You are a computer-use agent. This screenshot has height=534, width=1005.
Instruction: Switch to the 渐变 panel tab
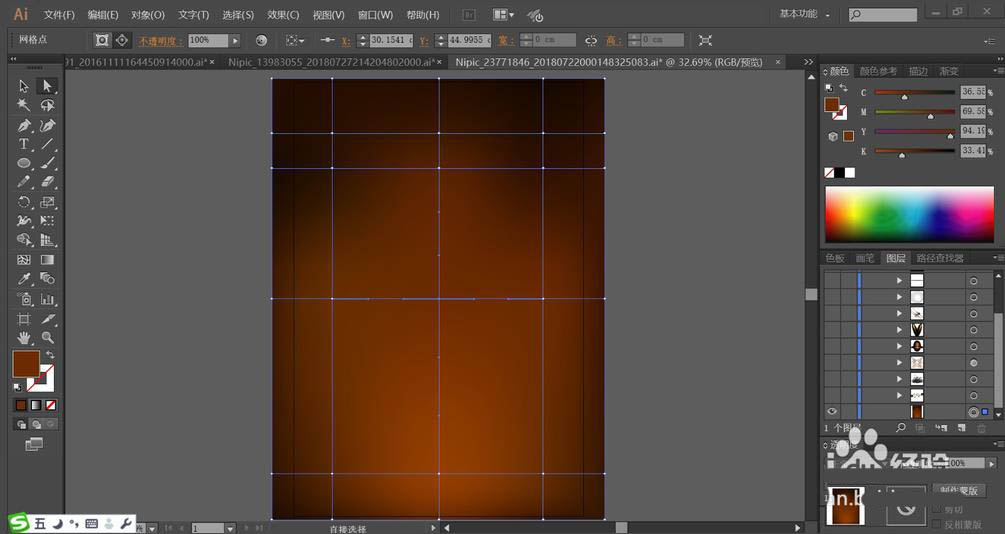point(949,71)
